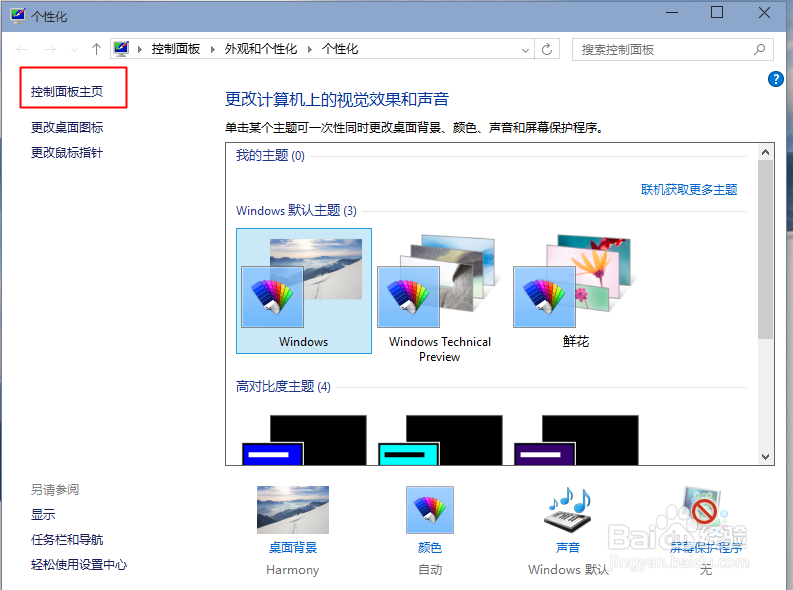Close the 个性化 window
Screen dimensions: 793x590
click(x=764, y=13)
